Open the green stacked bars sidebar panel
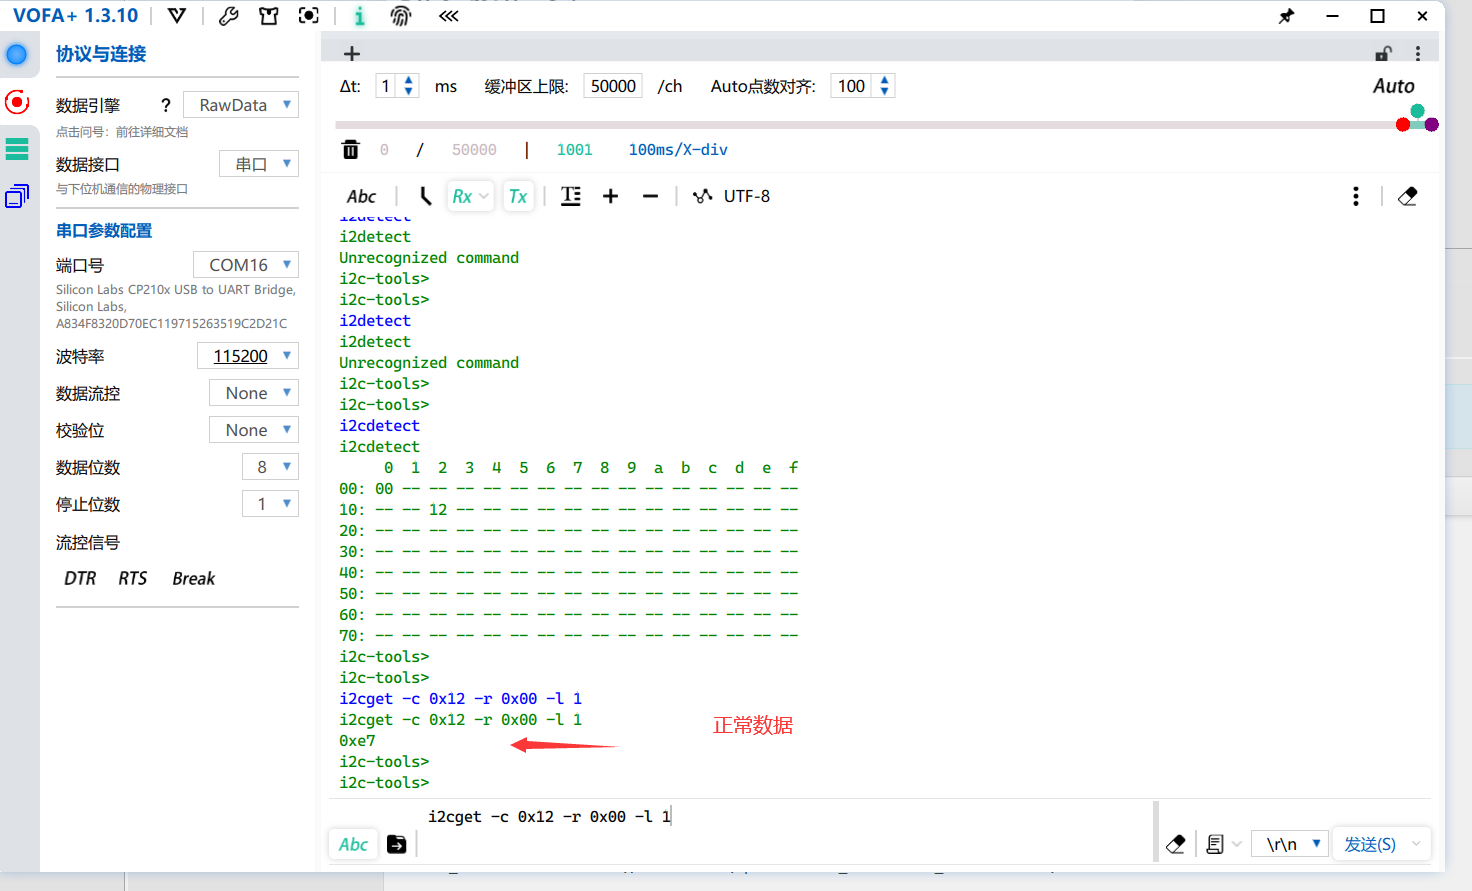The image size is (1472, 891). 17,149
